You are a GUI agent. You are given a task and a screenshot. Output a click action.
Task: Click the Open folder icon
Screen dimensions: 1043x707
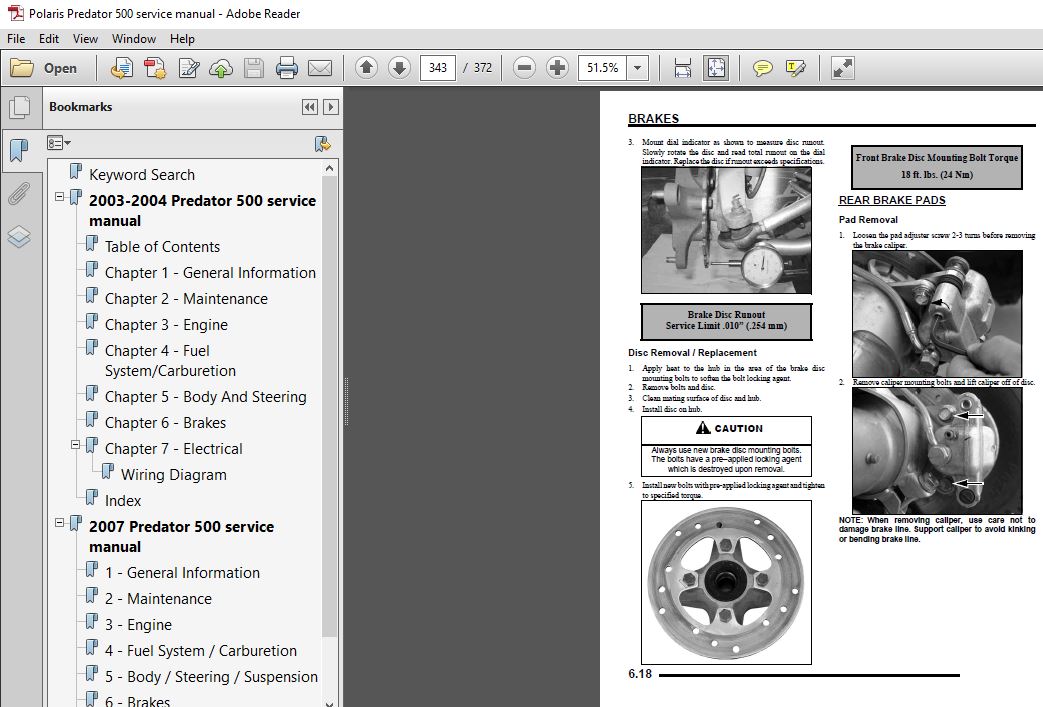click(22, 68)
